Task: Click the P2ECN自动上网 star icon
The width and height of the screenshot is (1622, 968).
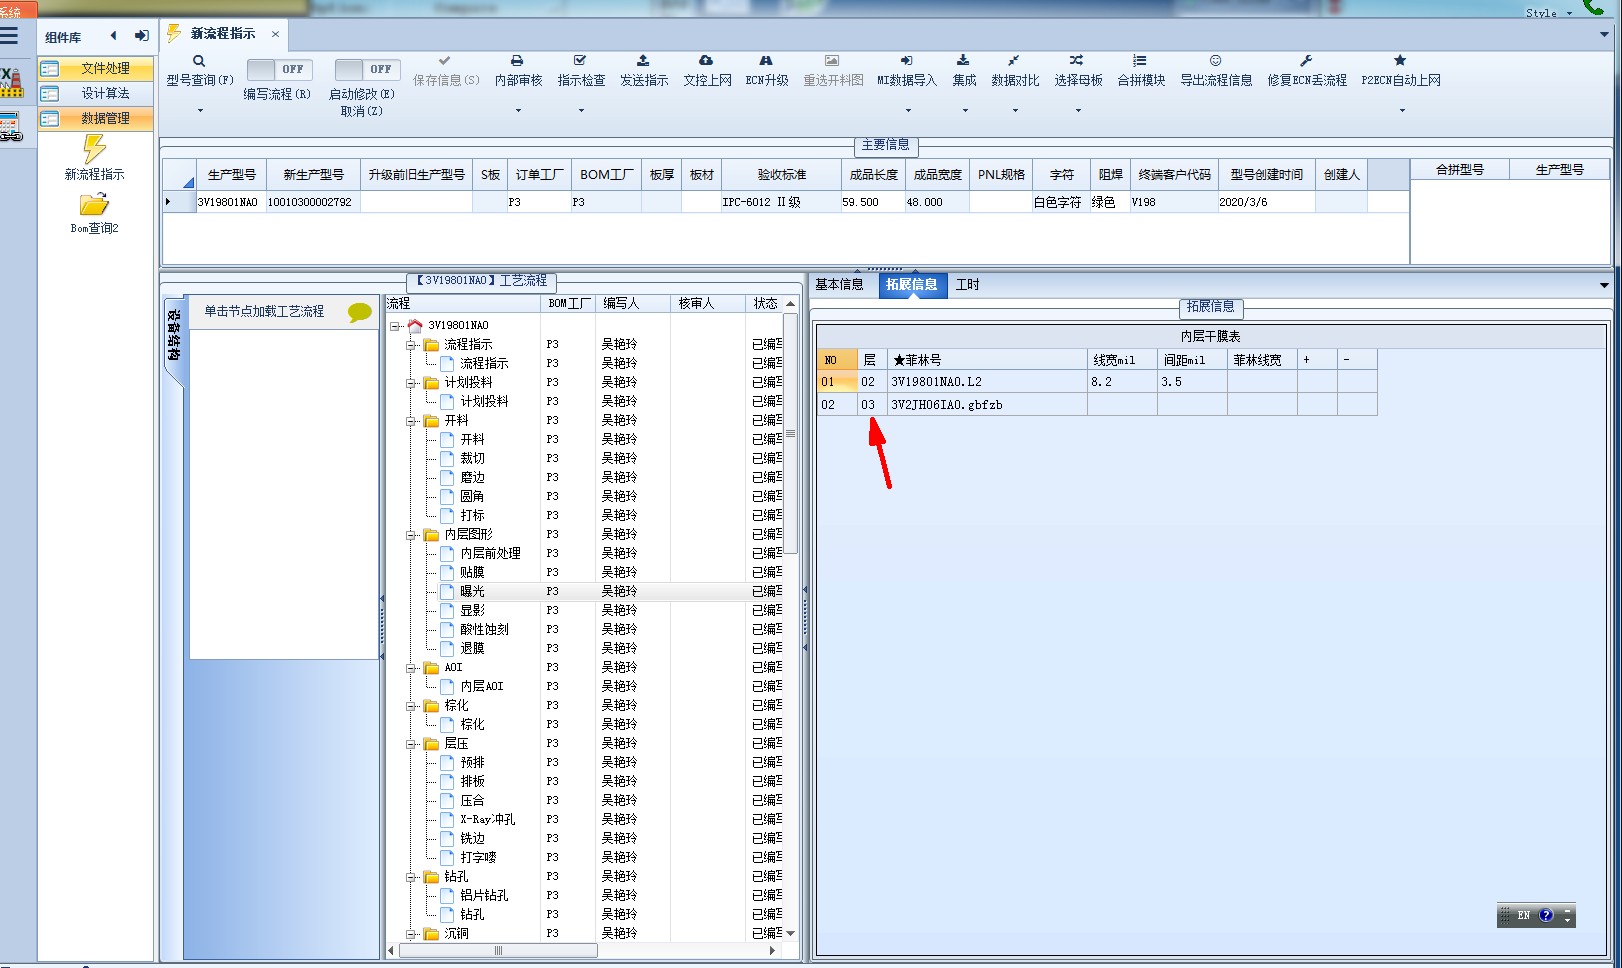Action: click(1400, 61)
